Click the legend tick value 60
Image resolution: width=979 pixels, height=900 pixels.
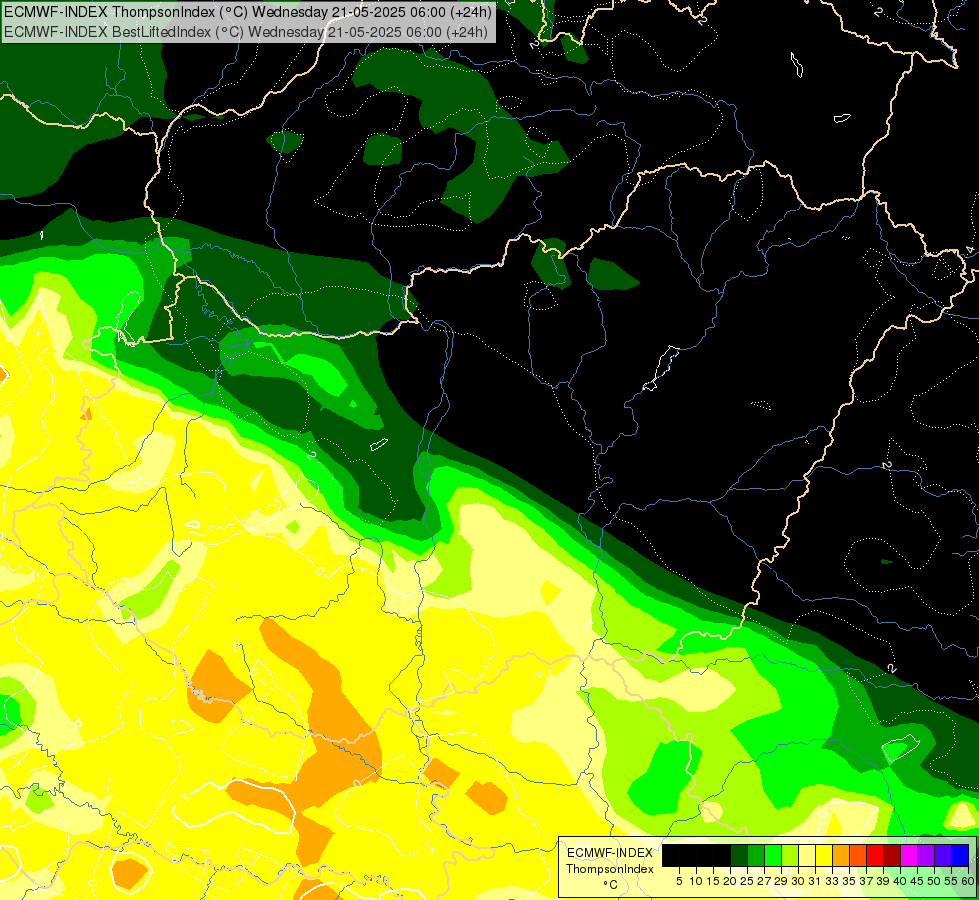(x=968, y=881)
